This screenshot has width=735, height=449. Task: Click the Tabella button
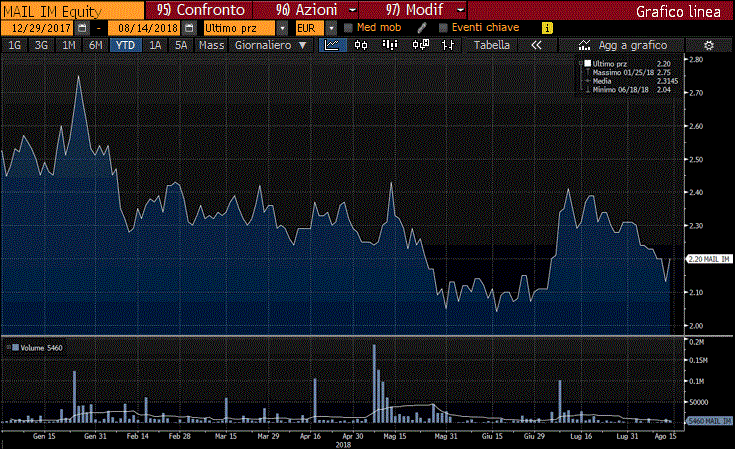(x=491, y=46)
